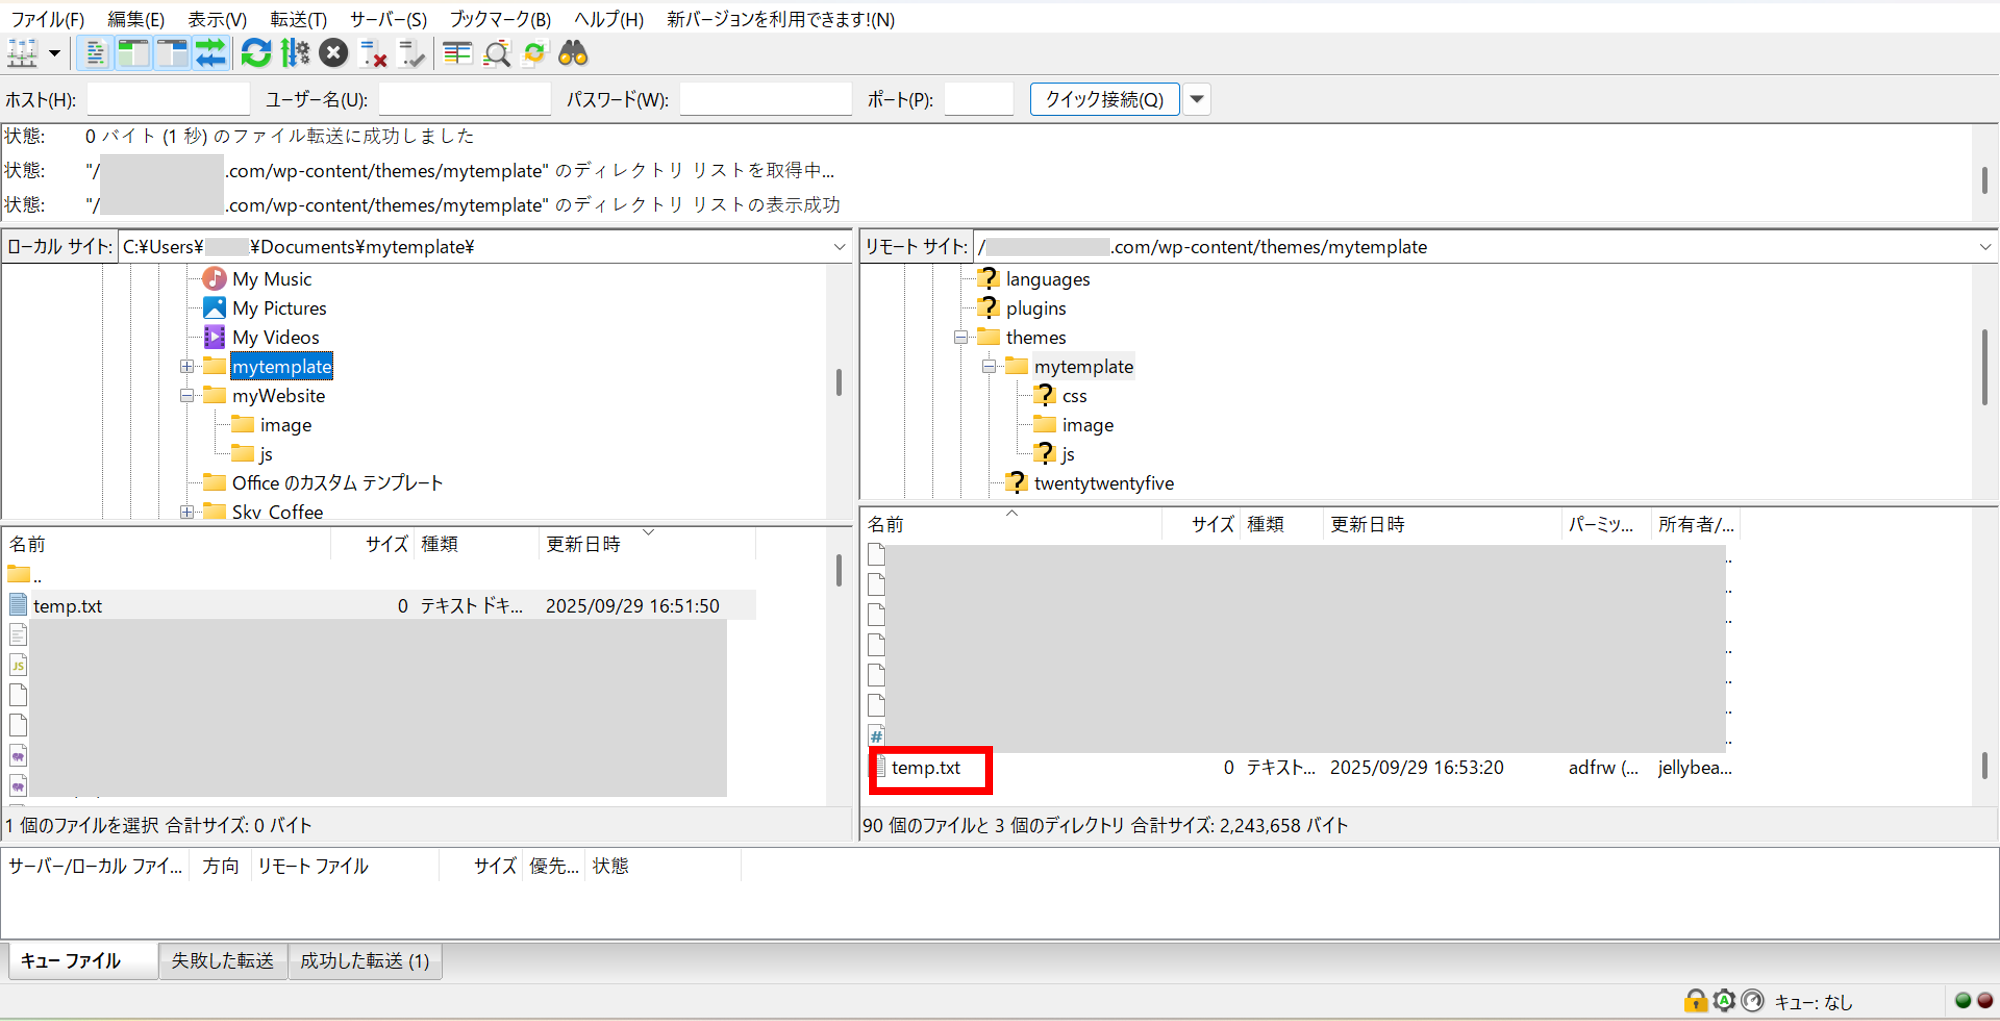Expand the local mytemplate folder
The width and height of the screenshot is (2000, 1021).
click(x=187, y=367)
